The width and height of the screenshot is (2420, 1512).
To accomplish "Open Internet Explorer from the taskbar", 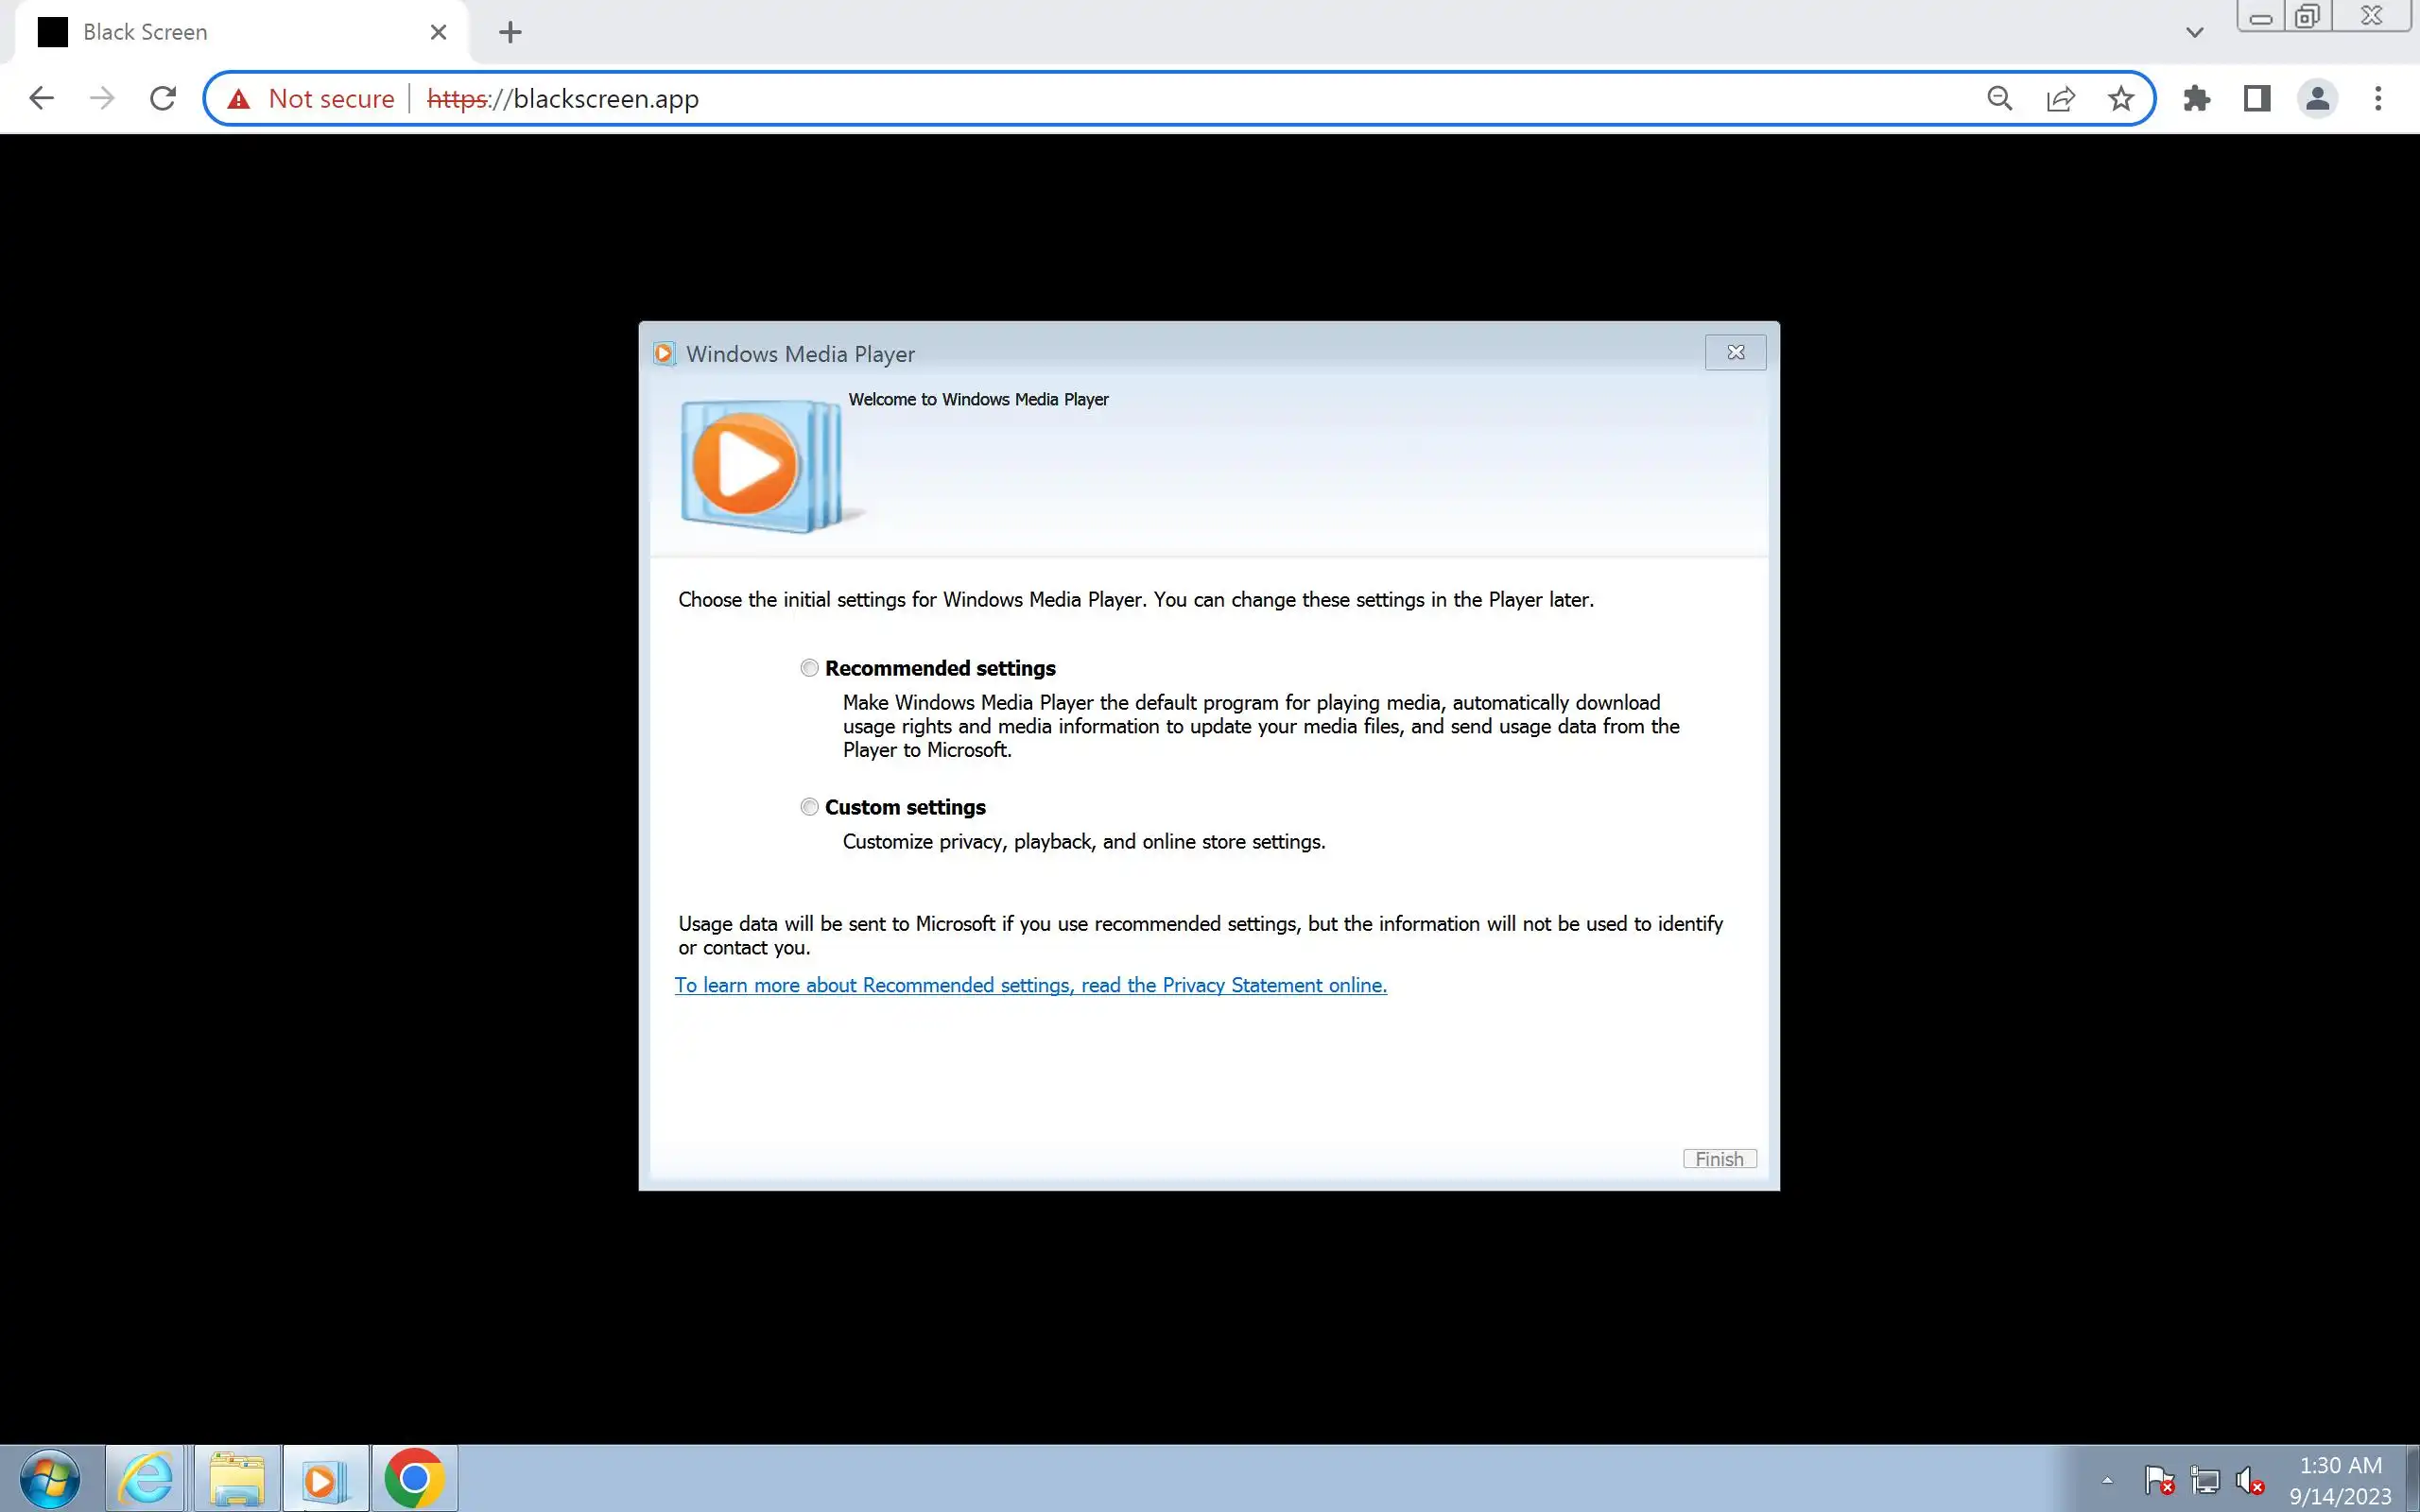I will [x=146, y=1478].
